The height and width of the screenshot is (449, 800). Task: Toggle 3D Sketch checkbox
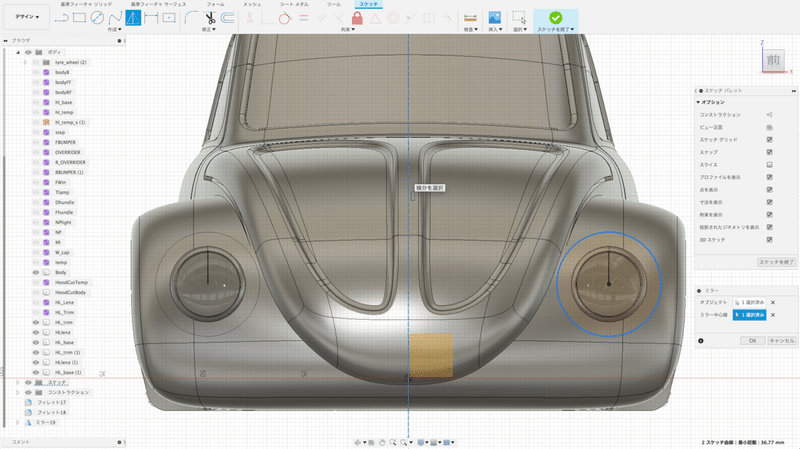769,240
